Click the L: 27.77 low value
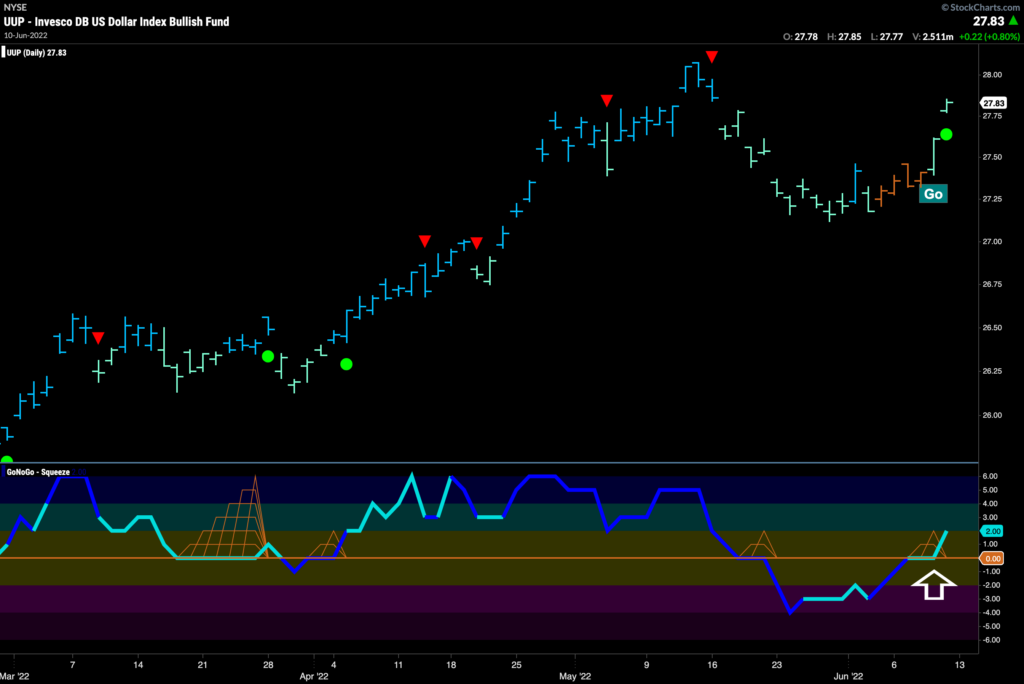 tap(887, 37)
